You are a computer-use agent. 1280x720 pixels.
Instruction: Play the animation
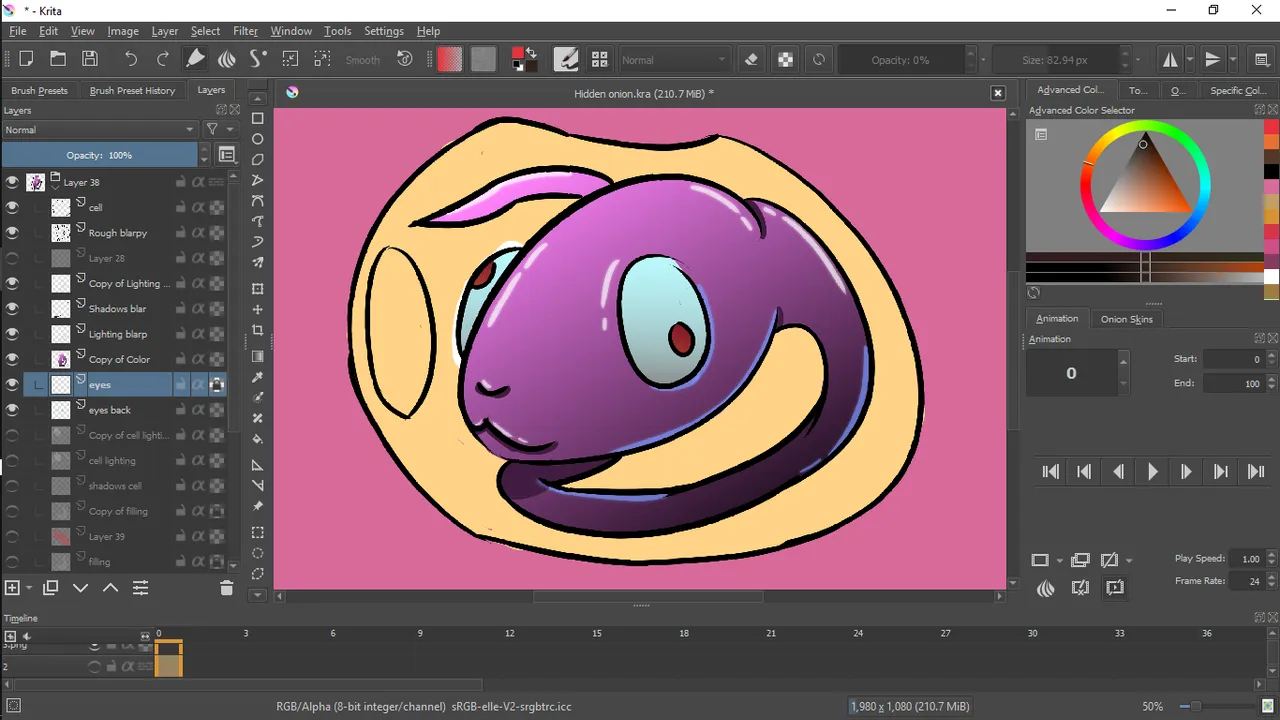point(1152,472)
